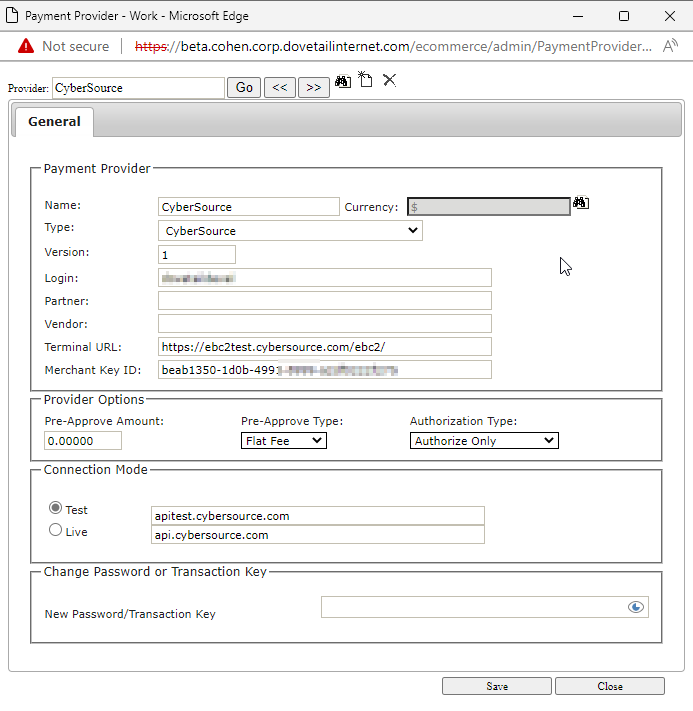Image resolution: width=693 pixels, height=711 pixels.
Task: Click the new provider document icon
Action: (365, 79)
